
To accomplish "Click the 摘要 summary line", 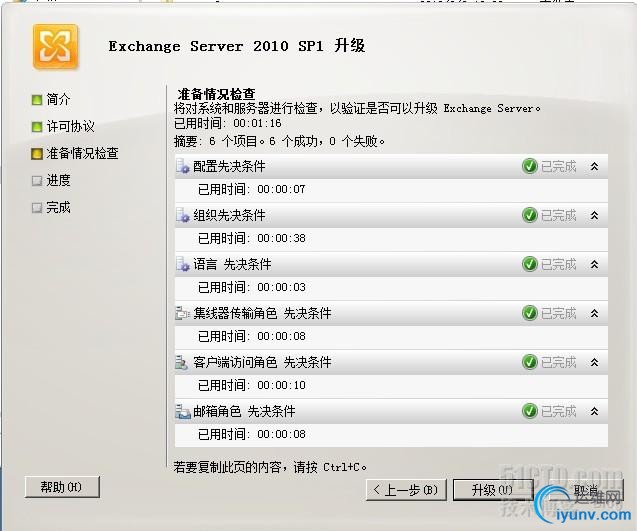I will tap(280, 141).
